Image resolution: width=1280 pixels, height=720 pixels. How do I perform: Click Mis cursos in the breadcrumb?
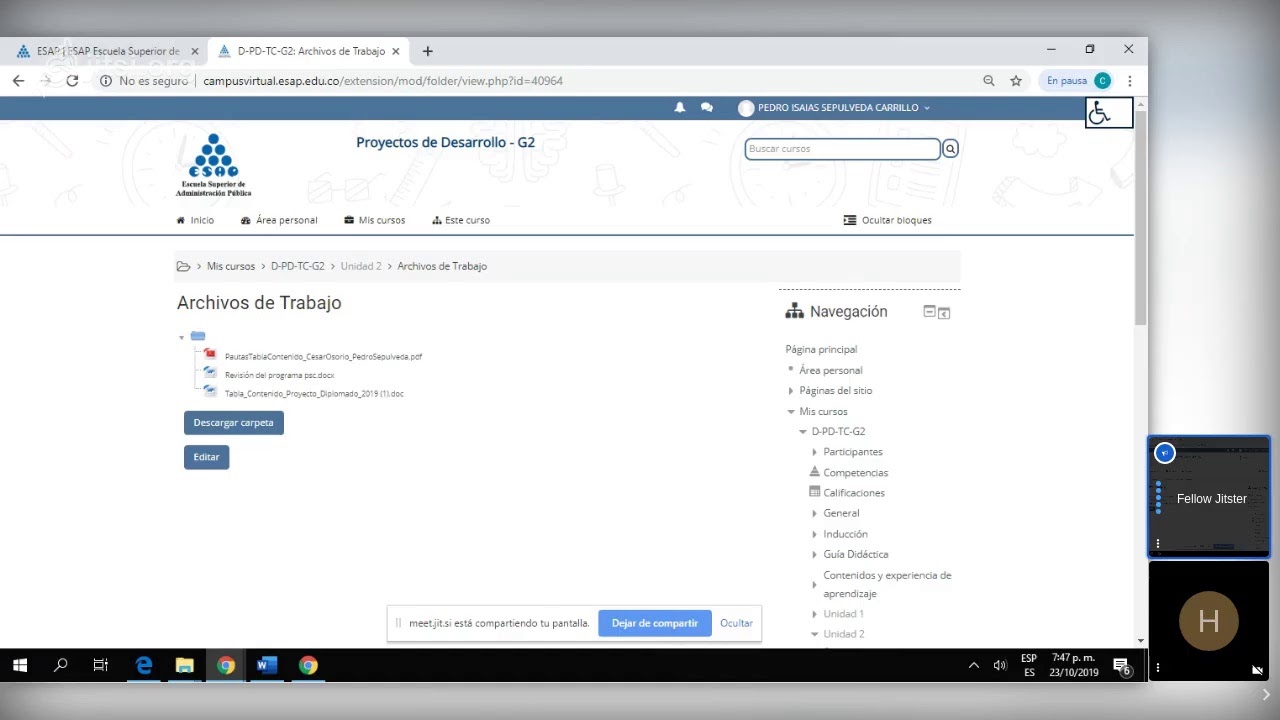[x=231, y=267]
